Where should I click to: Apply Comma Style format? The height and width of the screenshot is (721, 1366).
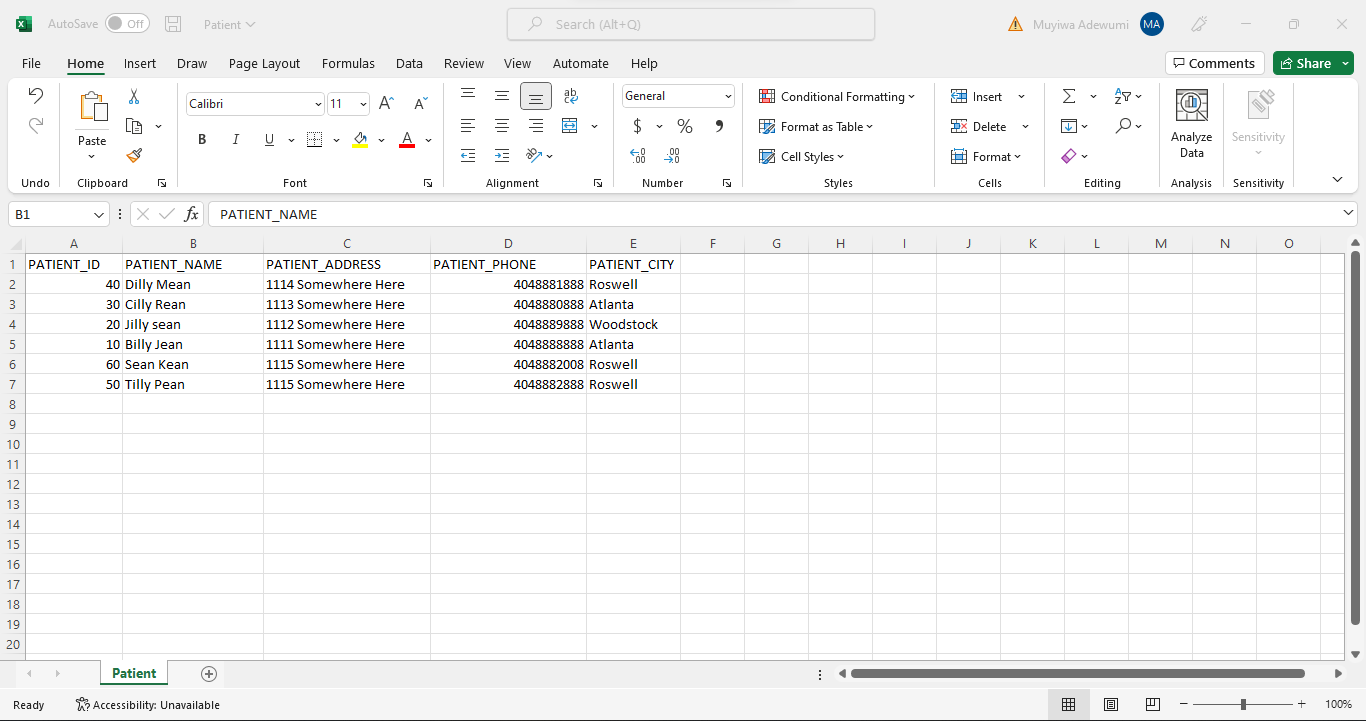tap(719, 126)
